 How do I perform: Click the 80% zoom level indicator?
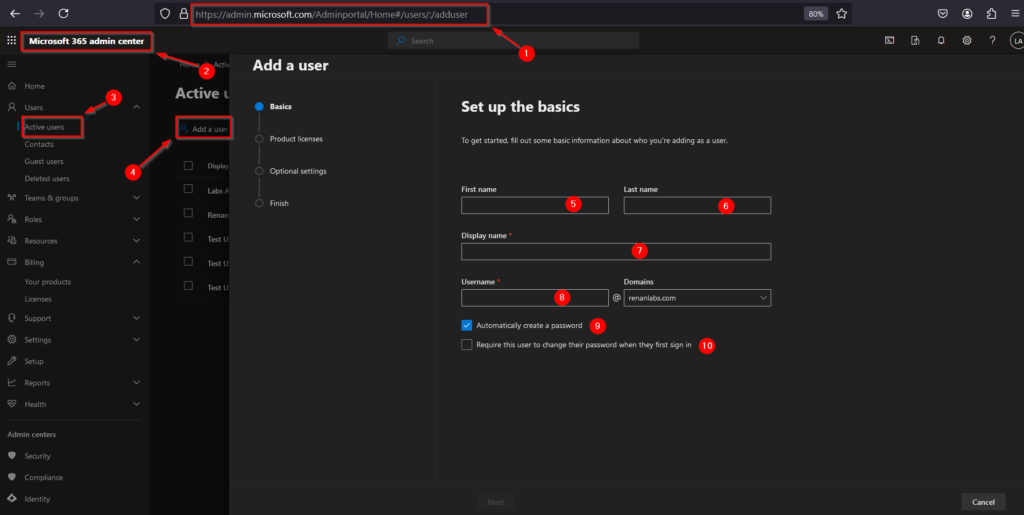point(816,14)
